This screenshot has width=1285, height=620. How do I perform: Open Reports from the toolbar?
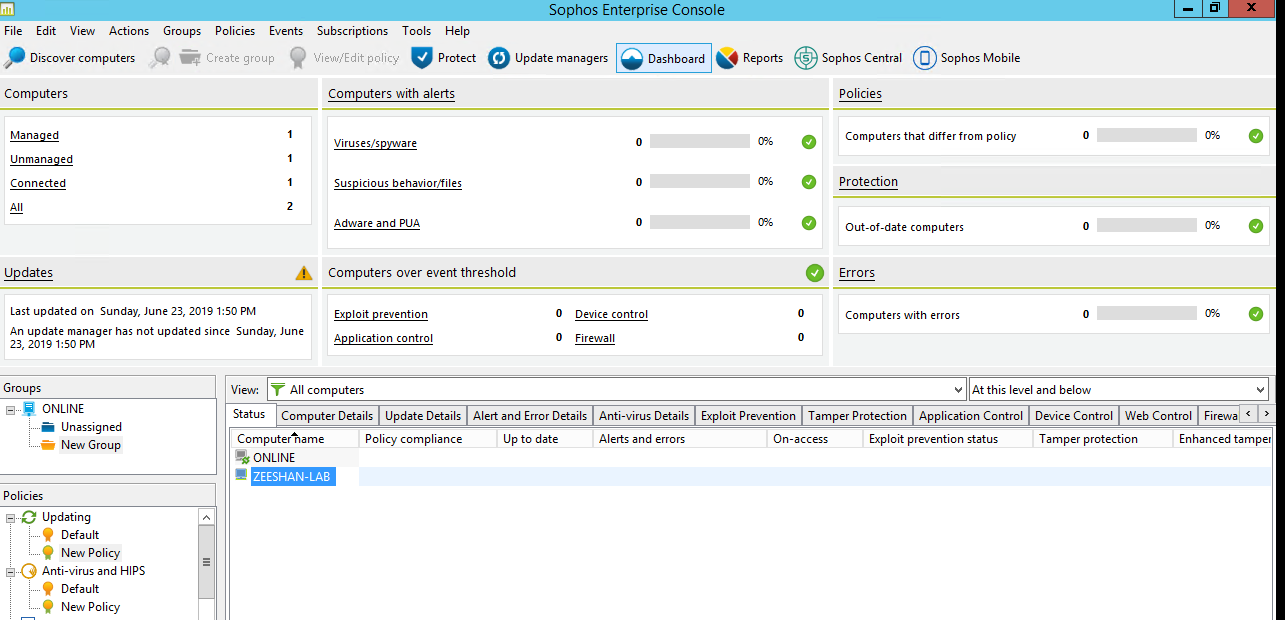pos(750,58)
